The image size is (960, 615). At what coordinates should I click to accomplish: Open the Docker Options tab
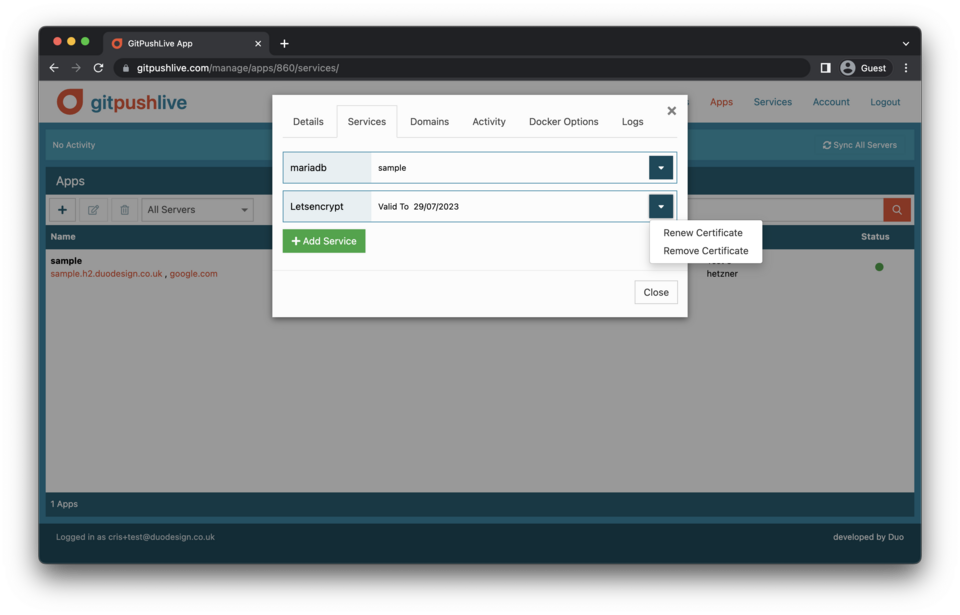pos(563,121)
